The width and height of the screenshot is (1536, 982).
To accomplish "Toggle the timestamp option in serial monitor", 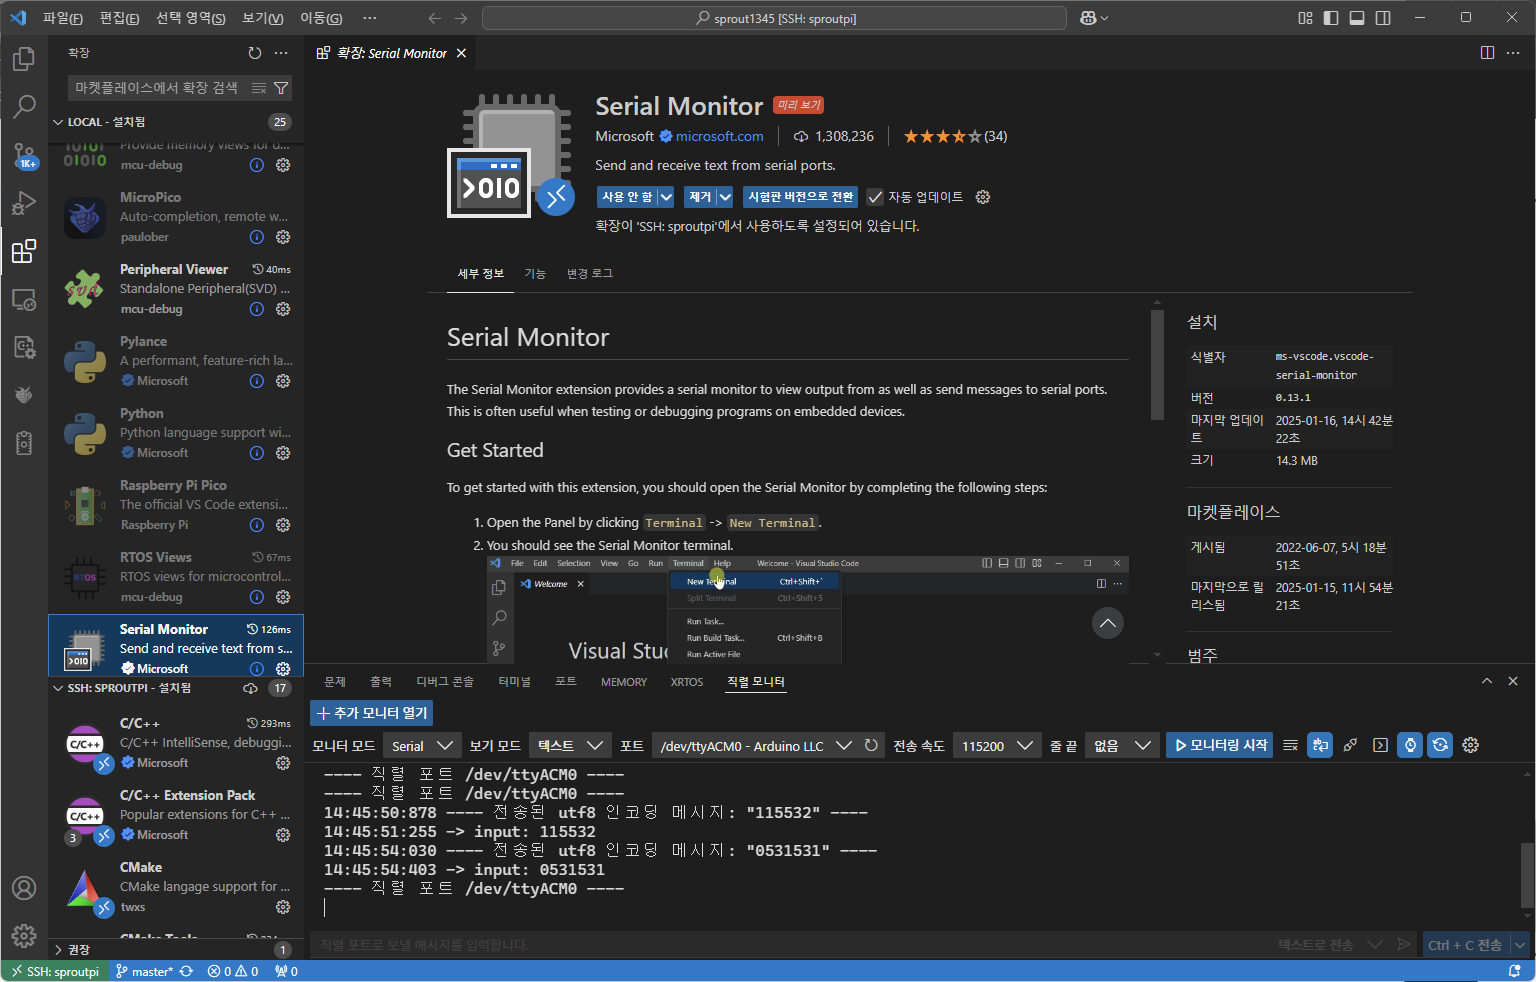I will 1410,745.
